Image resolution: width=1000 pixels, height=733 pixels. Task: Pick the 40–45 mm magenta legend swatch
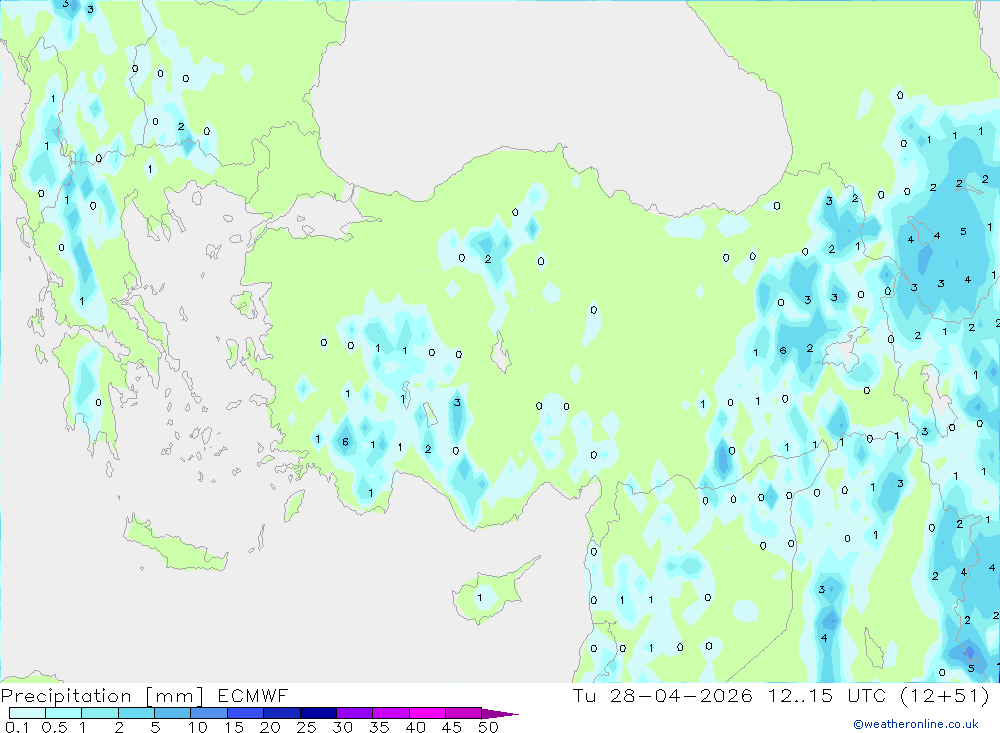click(427, 713)
